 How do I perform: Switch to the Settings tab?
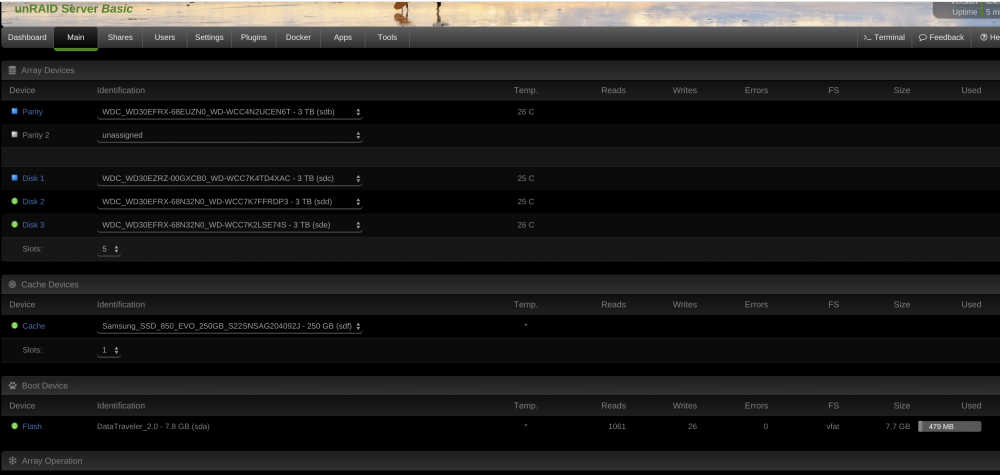(209, 38)
